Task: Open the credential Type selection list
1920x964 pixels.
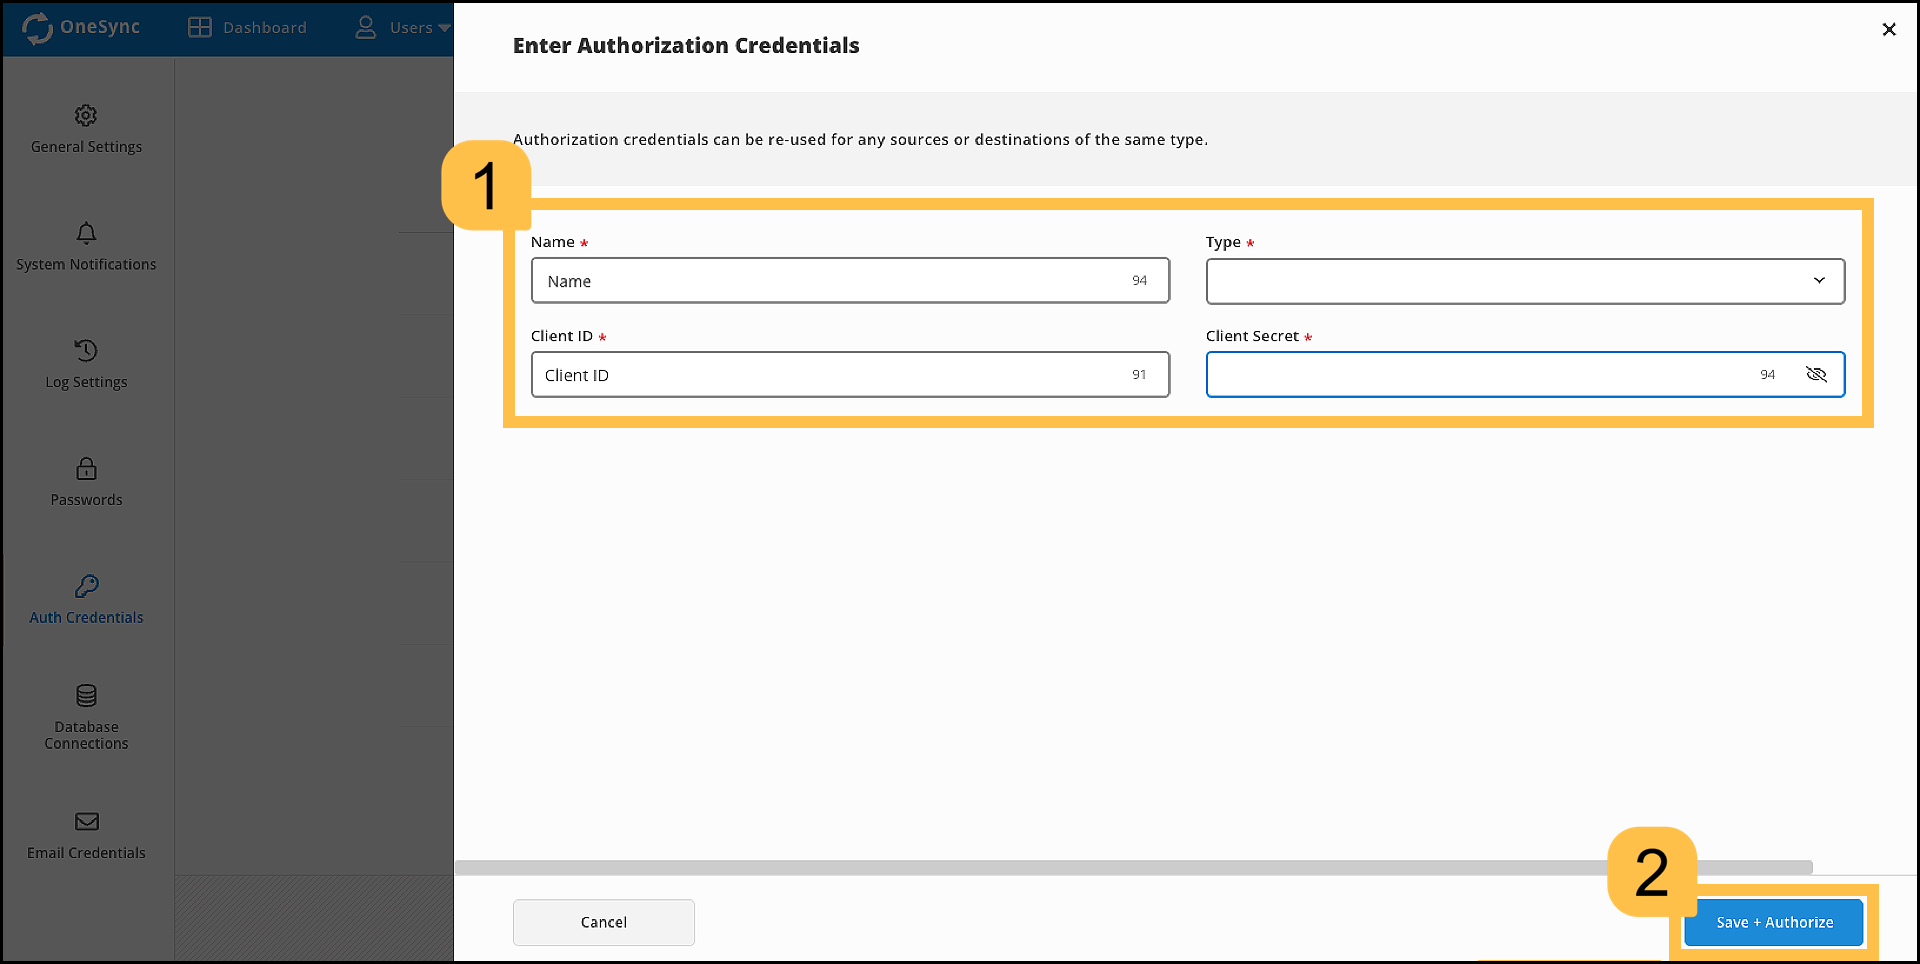Action: [x=1523, y=281]
